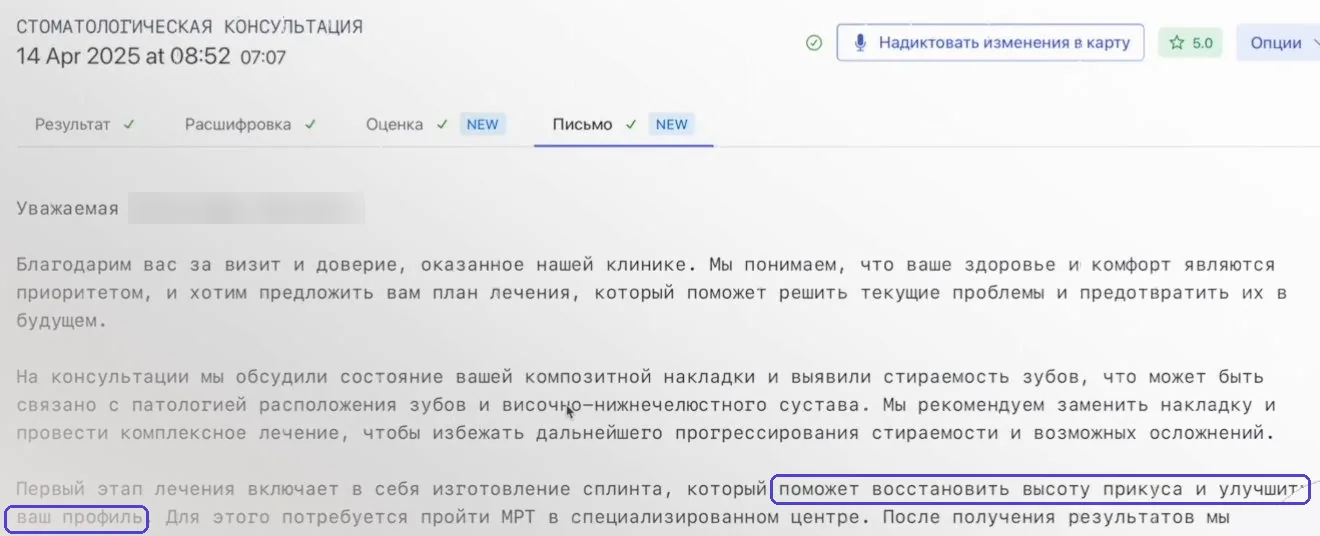Click the phrase поможет восстановить высоту прикуса
This screenshot has width=1320, height=536.
tap(982, 490)
